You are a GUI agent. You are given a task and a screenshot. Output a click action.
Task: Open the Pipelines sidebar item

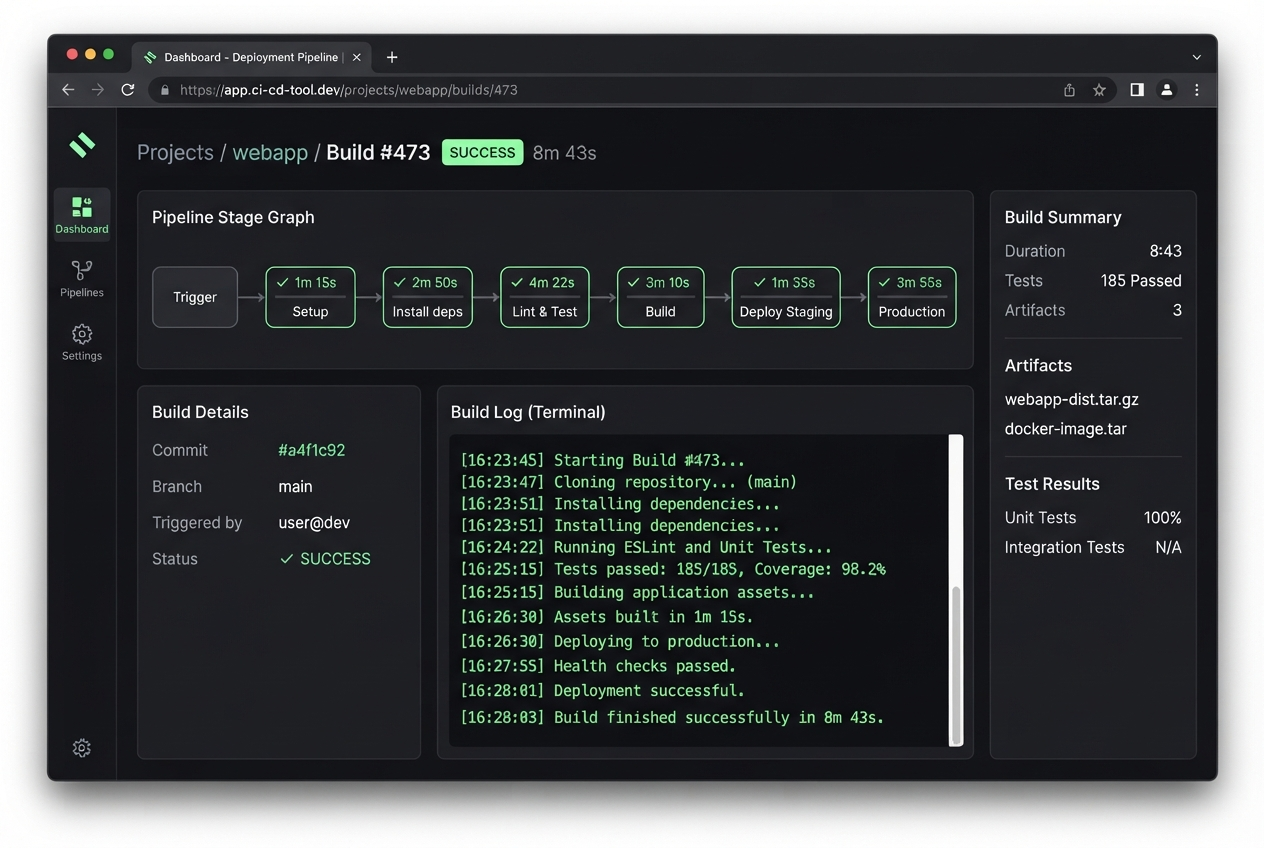[82, 278]
